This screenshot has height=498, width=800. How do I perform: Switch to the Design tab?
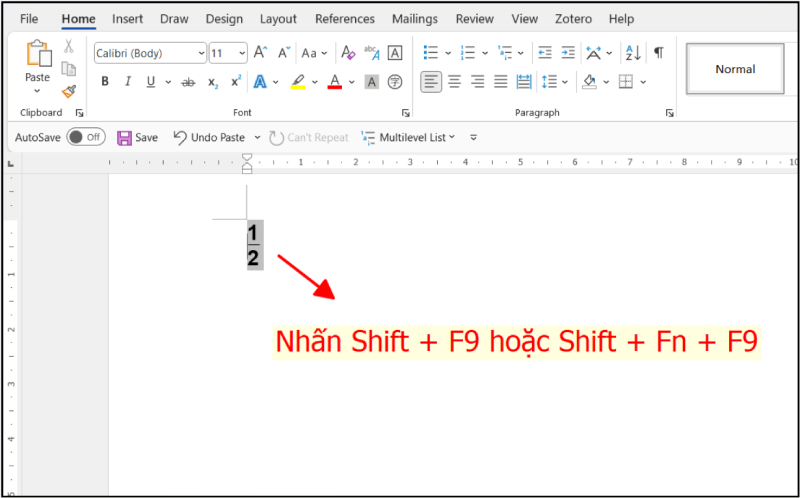[x=224, y=19]
